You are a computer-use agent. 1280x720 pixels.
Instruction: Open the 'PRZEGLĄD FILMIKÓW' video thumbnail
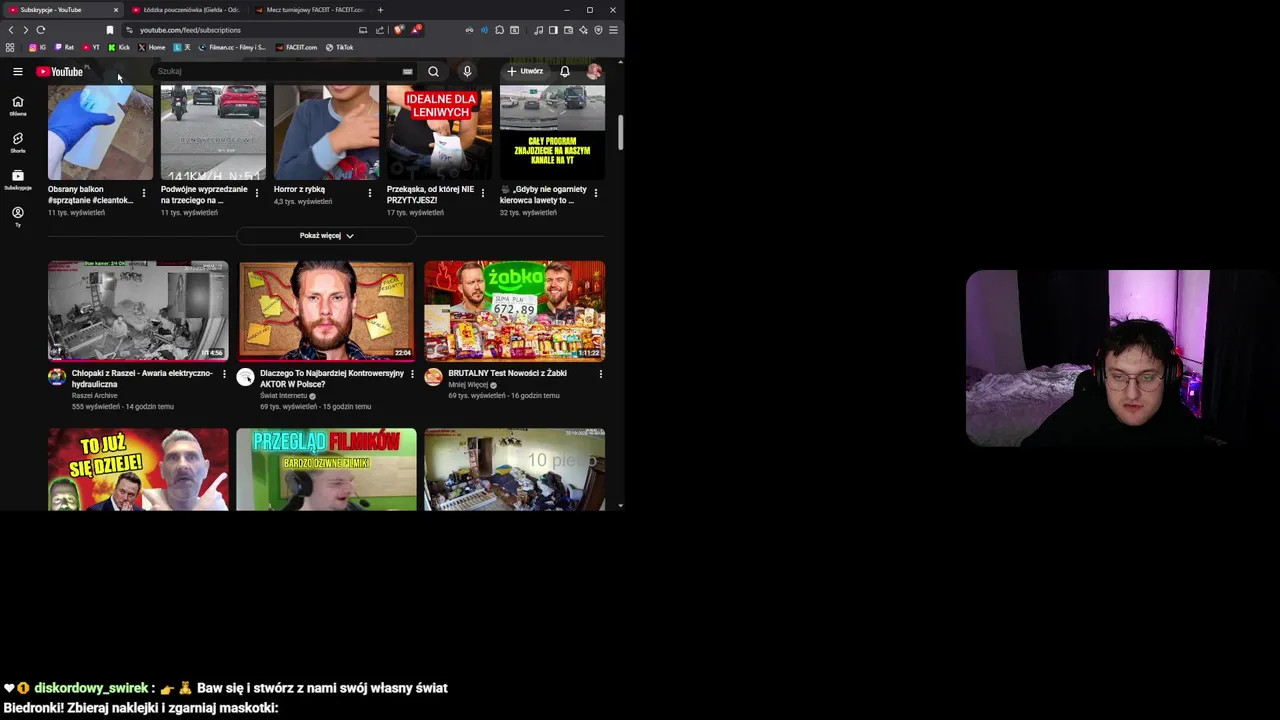point(326,469)
